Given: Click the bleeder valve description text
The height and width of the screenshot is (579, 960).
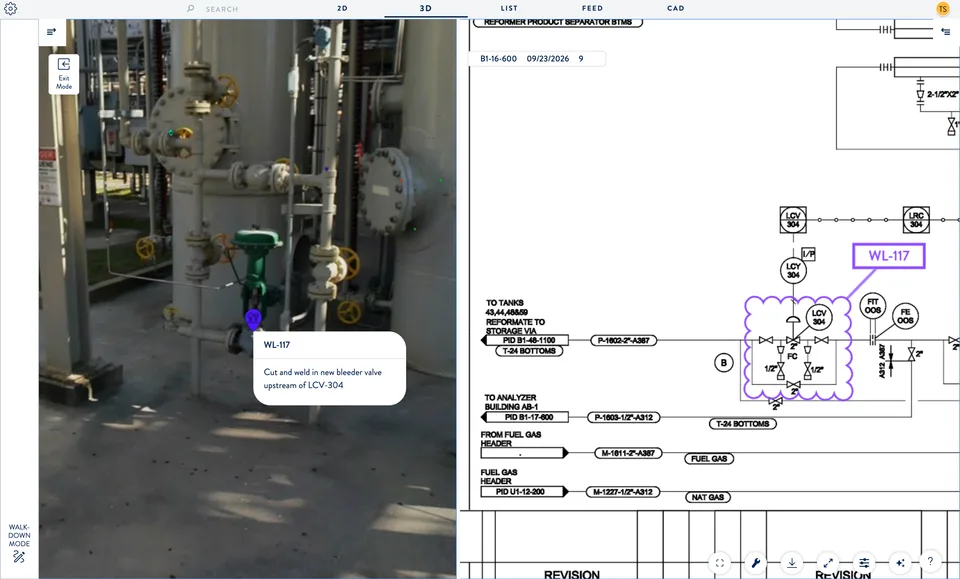Looking at the screenshot, I should tap(323, 378).
